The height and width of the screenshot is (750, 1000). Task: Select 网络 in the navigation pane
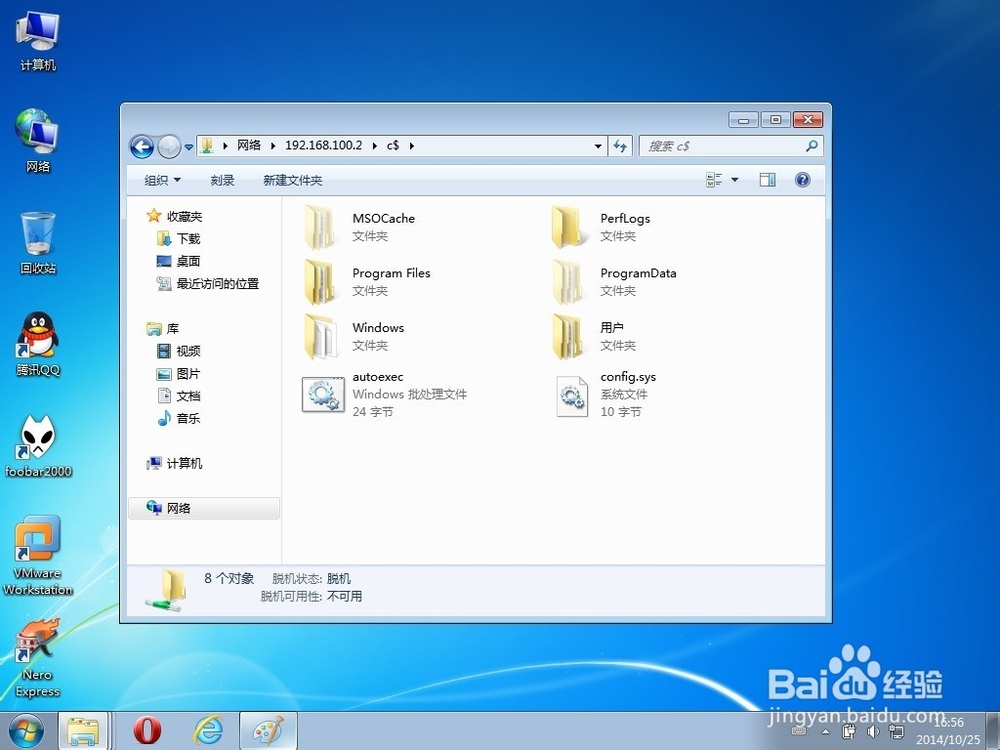point(204,508)
